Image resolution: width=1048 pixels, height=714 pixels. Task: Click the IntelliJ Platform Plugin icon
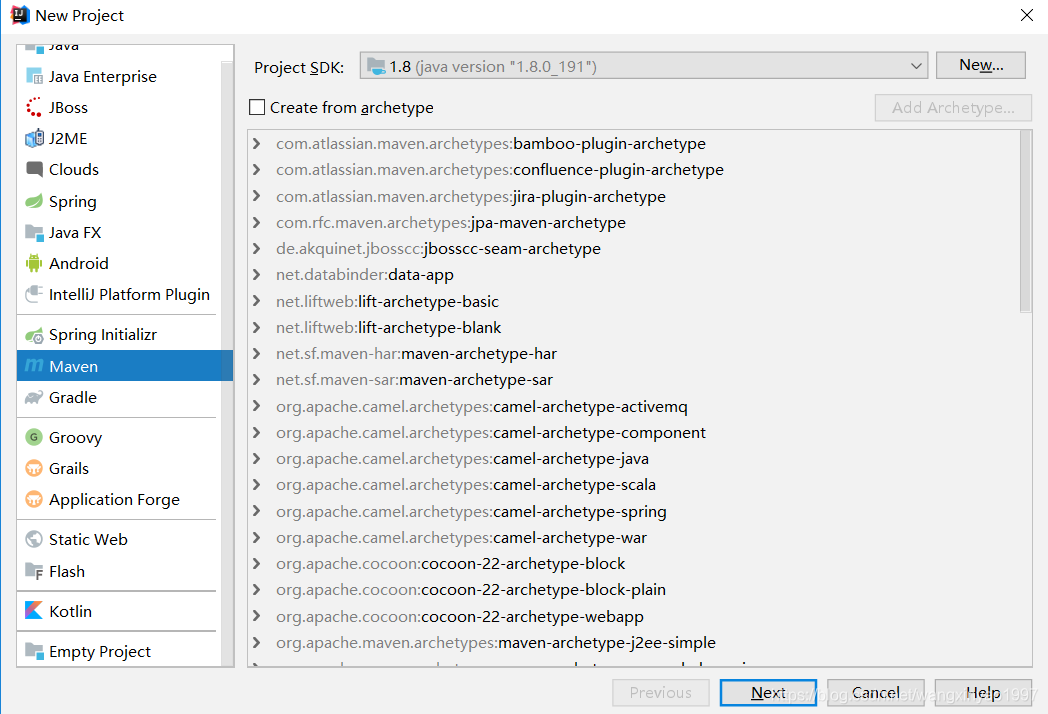point(34,294)
